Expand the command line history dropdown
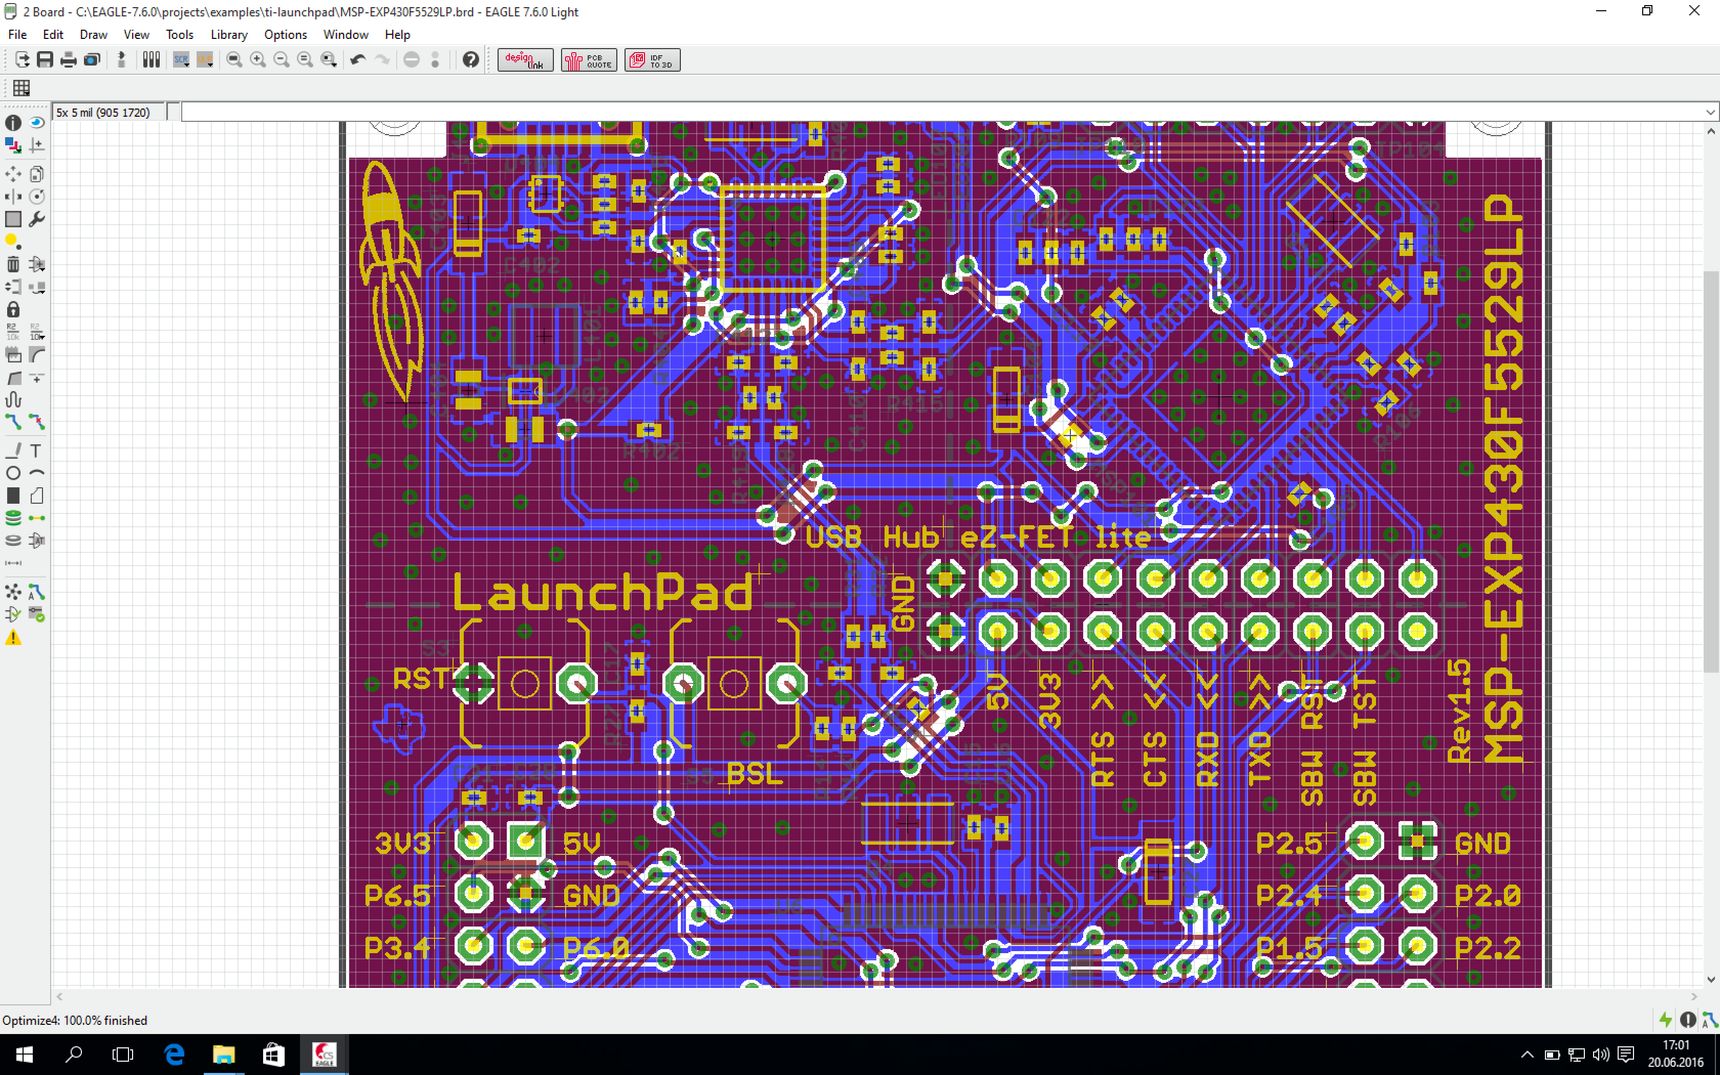Viewport: 1720px width, 1075px height. [x=1710, y=112]
